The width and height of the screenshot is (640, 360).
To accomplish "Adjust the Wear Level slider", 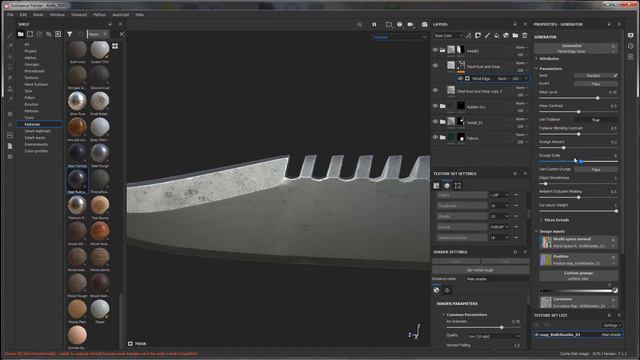I will click(x=579, y=98).
